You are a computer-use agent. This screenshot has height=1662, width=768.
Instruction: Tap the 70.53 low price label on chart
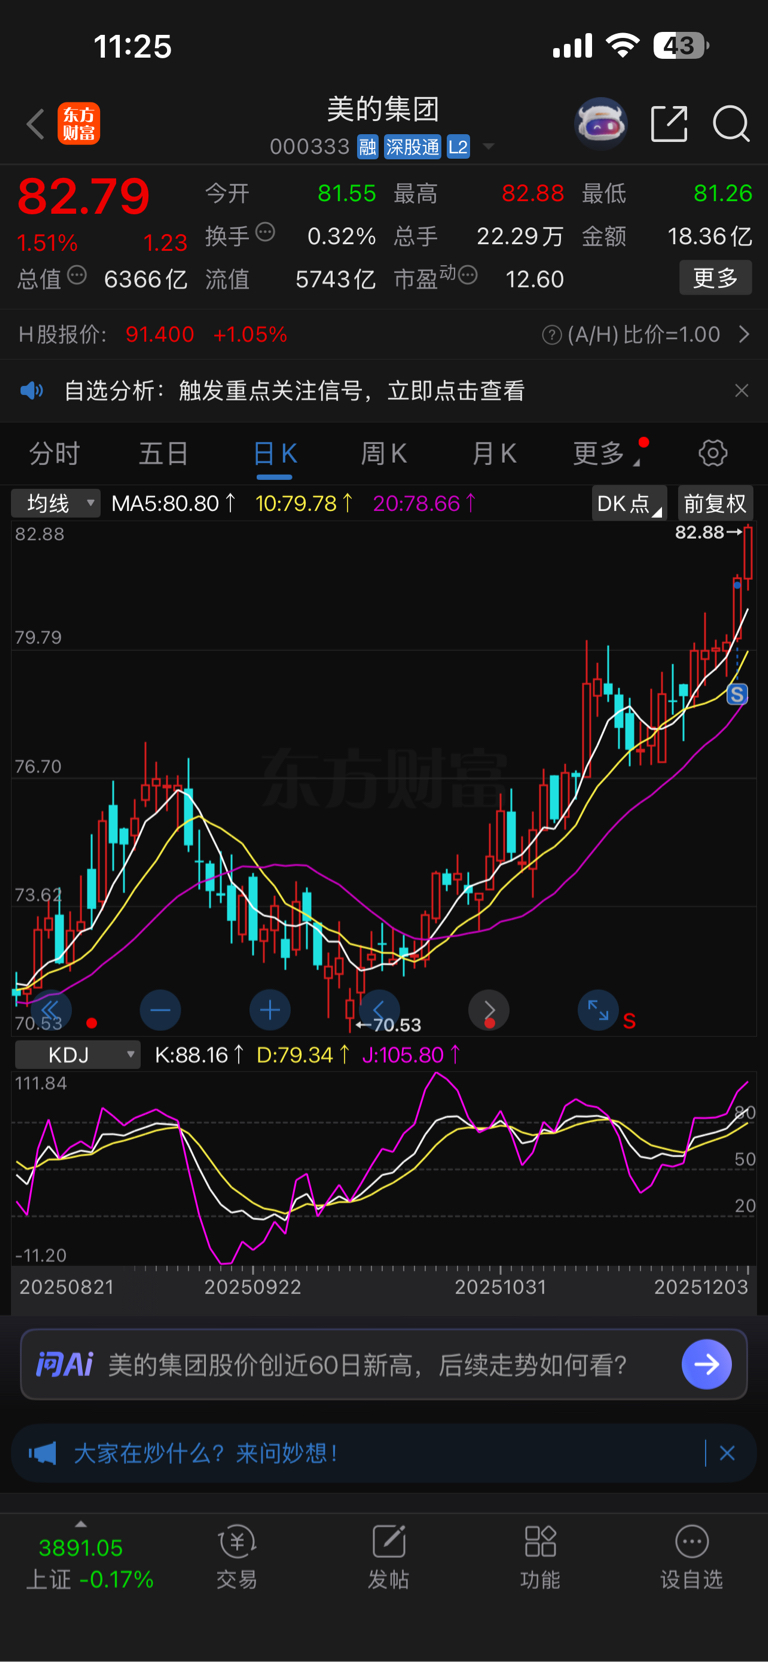pos(397,1025)
